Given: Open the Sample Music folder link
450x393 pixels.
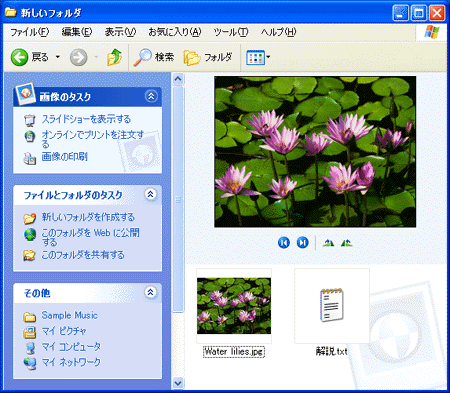Looking at the screenshot, I should pyautogui.click(x=69, y=315).
